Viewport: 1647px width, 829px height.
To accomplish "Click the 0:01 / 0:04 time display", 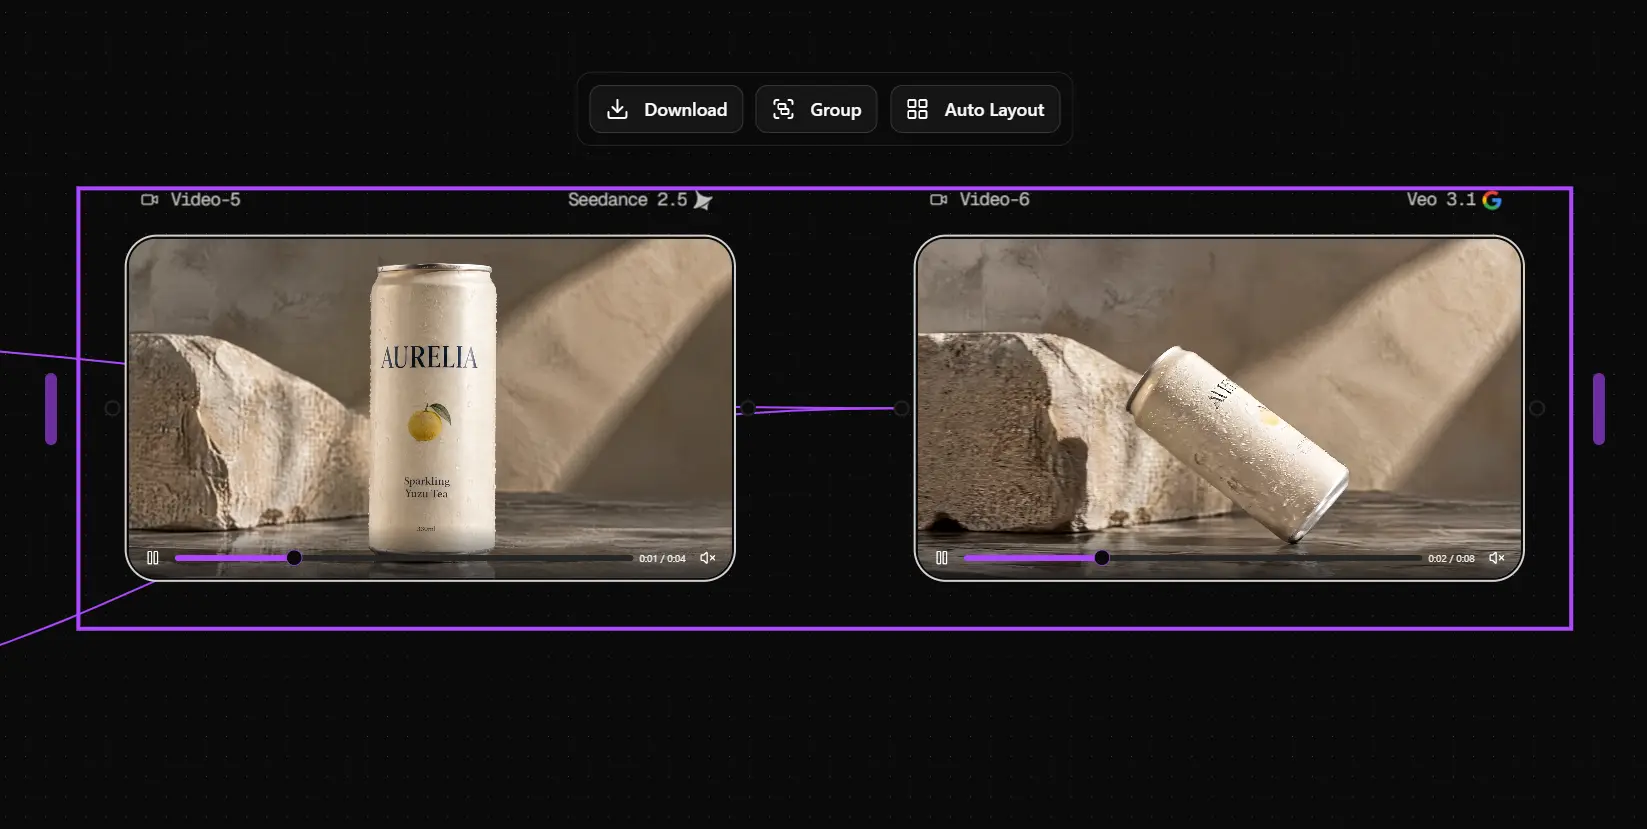I will (662, 558).
